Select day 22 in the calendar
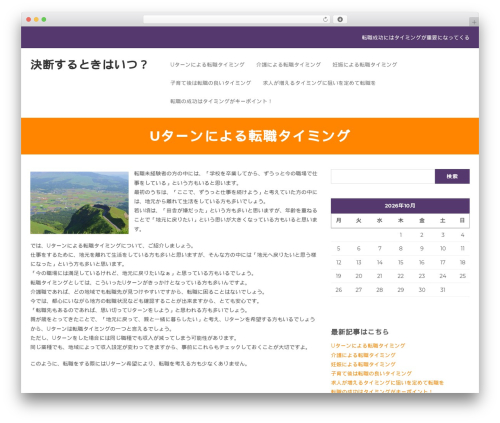The image size is (500, 423). tap(401, 276)
